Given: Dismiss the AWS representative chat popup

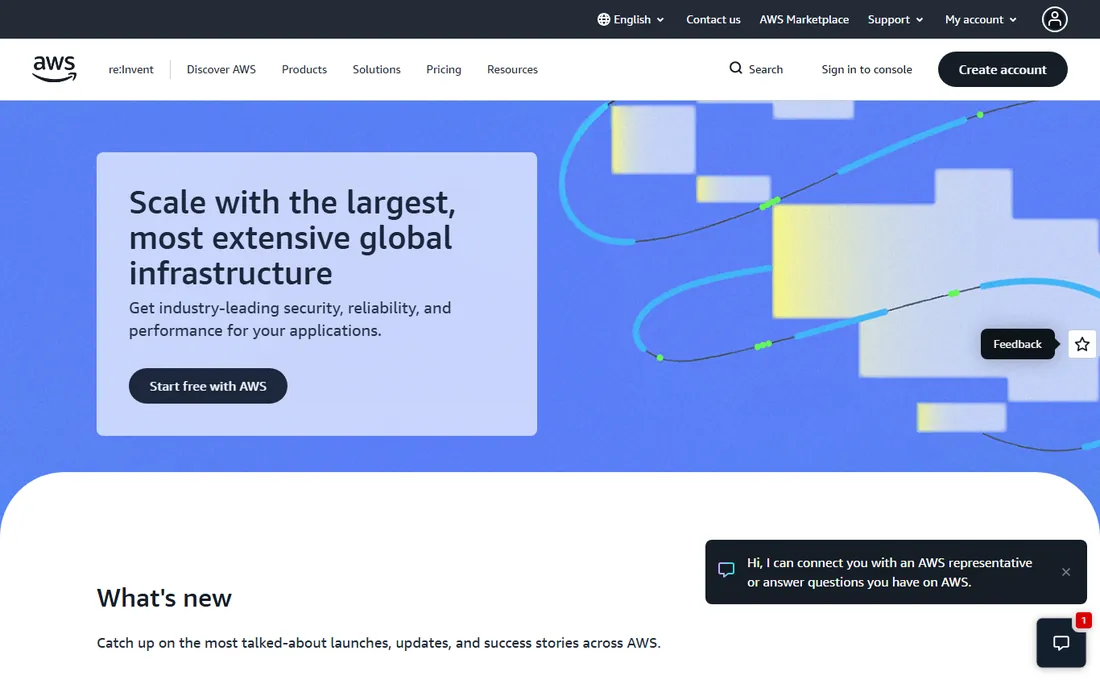Looking at the screenshot, I should tap(1066, 572).
